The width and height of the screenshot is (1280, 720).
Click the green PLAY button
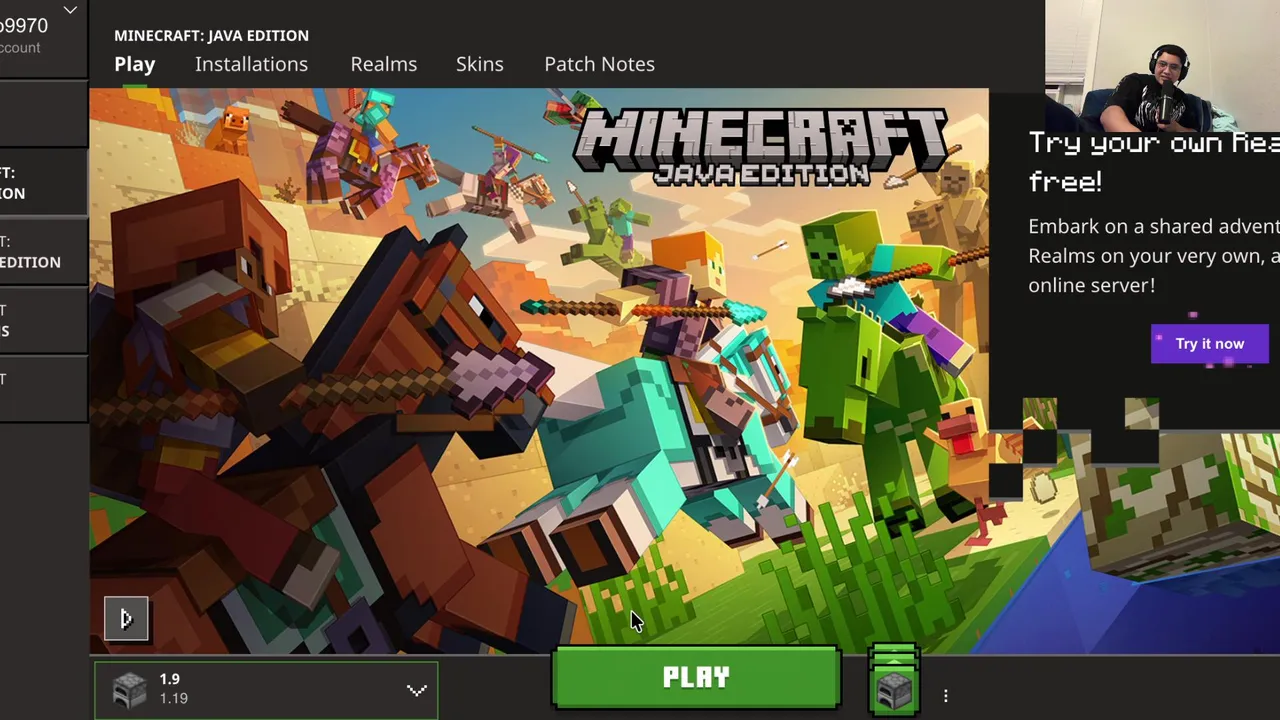pos(696,677)
